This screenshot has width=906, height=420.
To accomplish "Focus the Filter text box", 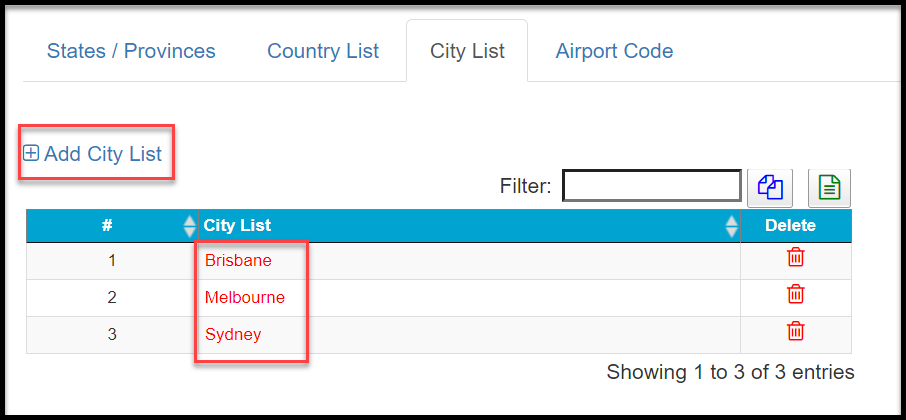I will coord(651,186).
